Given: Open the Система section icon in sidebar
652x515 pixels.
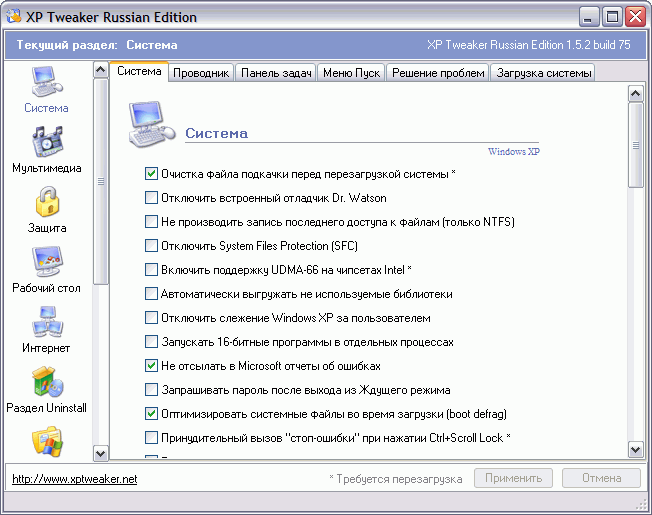Looking at the screenshot, I should pyautogui.click(x=47, y=81).
